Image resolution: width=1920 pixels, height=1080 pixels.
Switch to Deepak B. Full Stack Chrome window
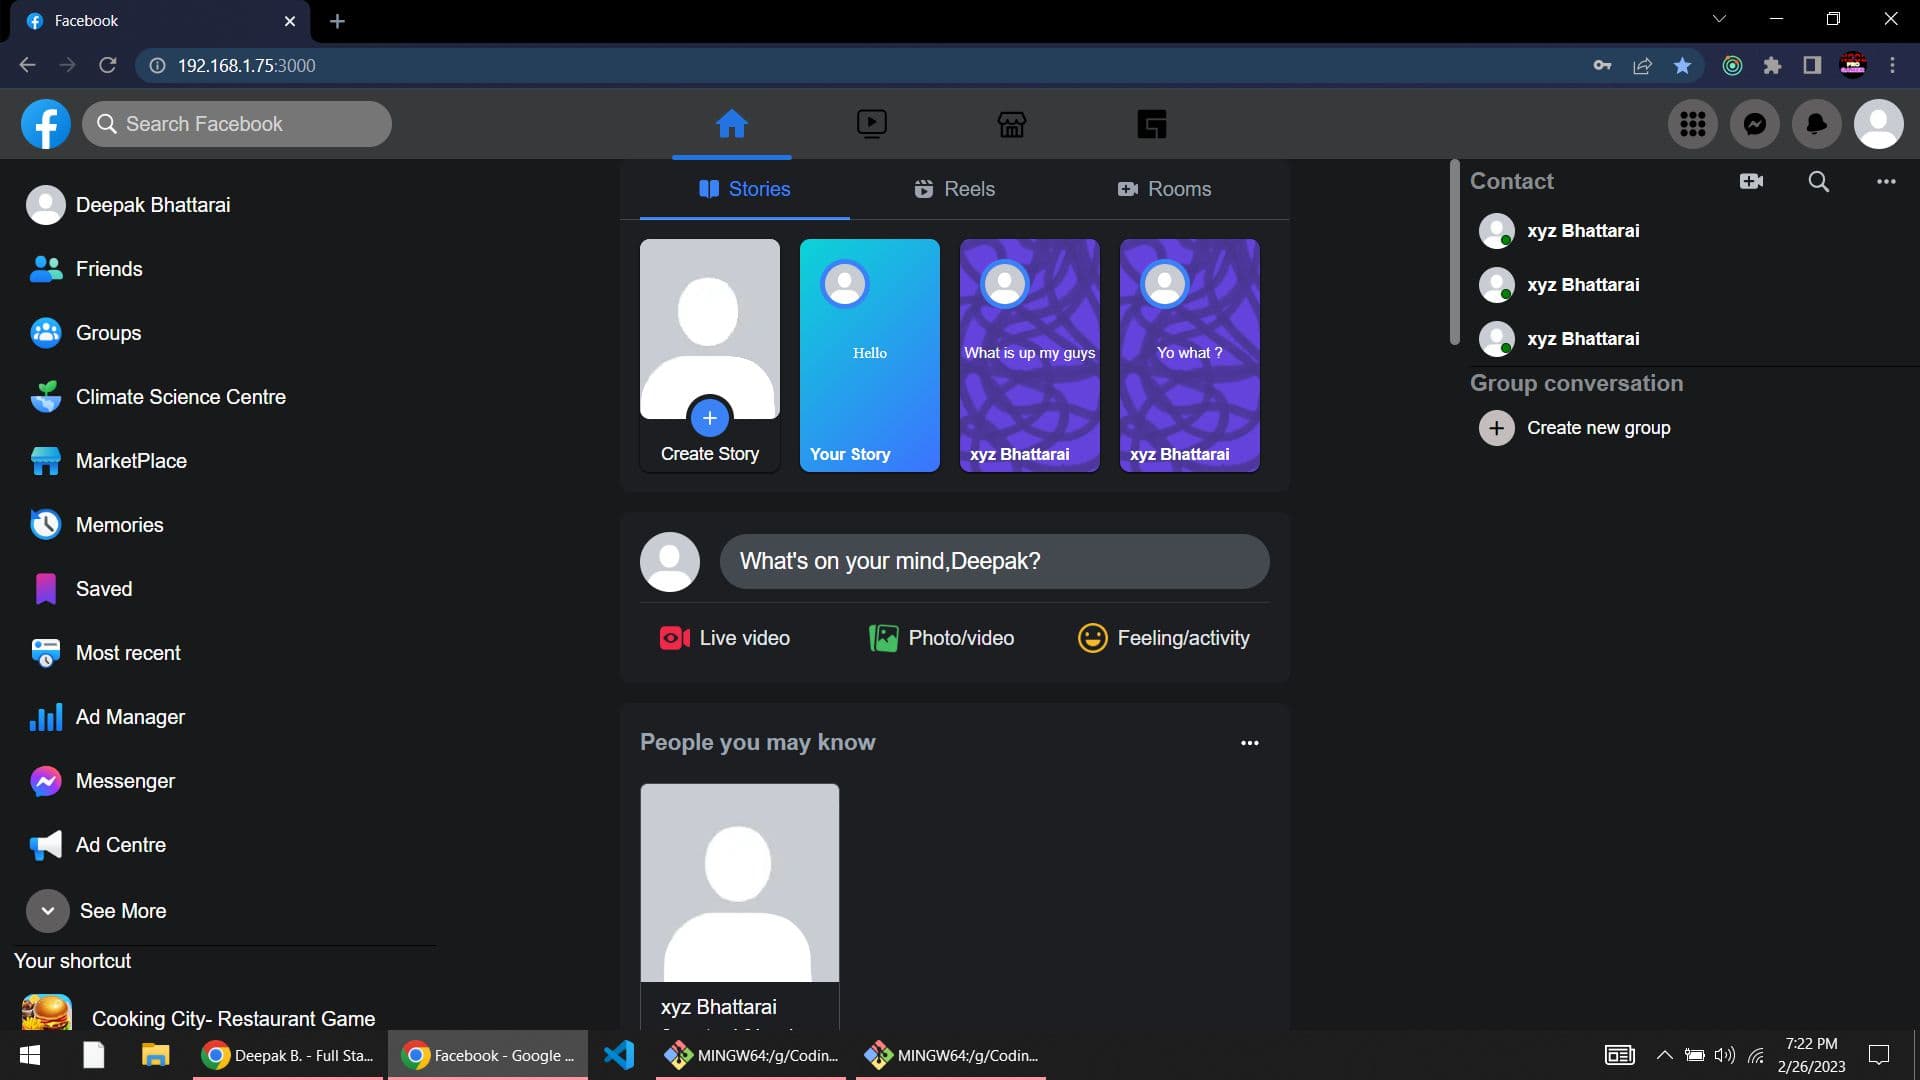(x=288, y=1055)
